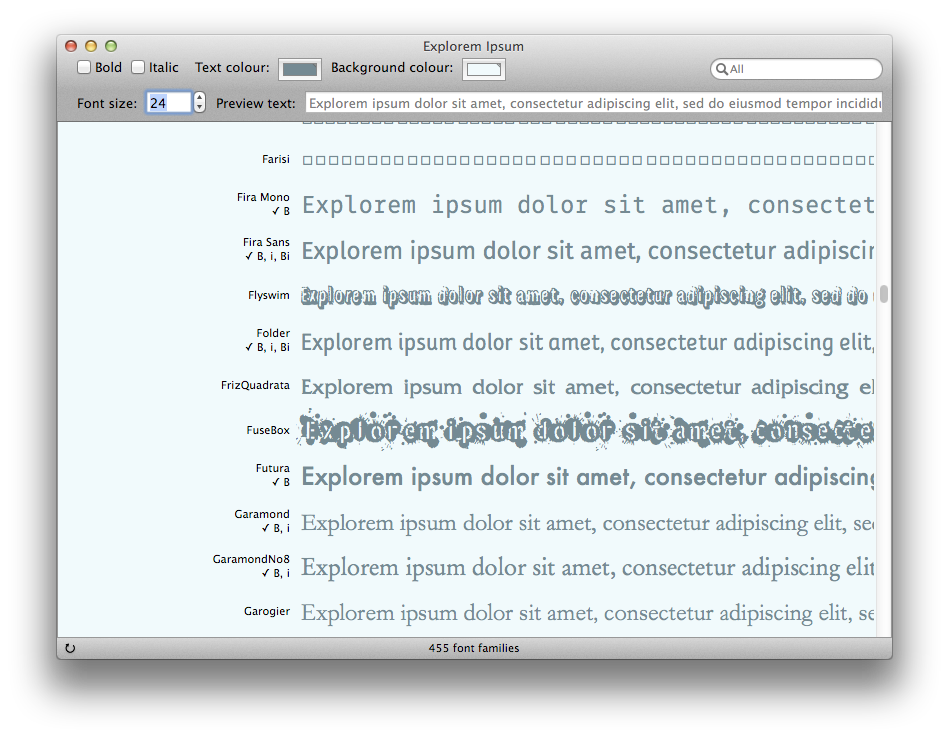Click the Futura preview text
This screenshot has height=738, width=949.
(x=588, y=478)
